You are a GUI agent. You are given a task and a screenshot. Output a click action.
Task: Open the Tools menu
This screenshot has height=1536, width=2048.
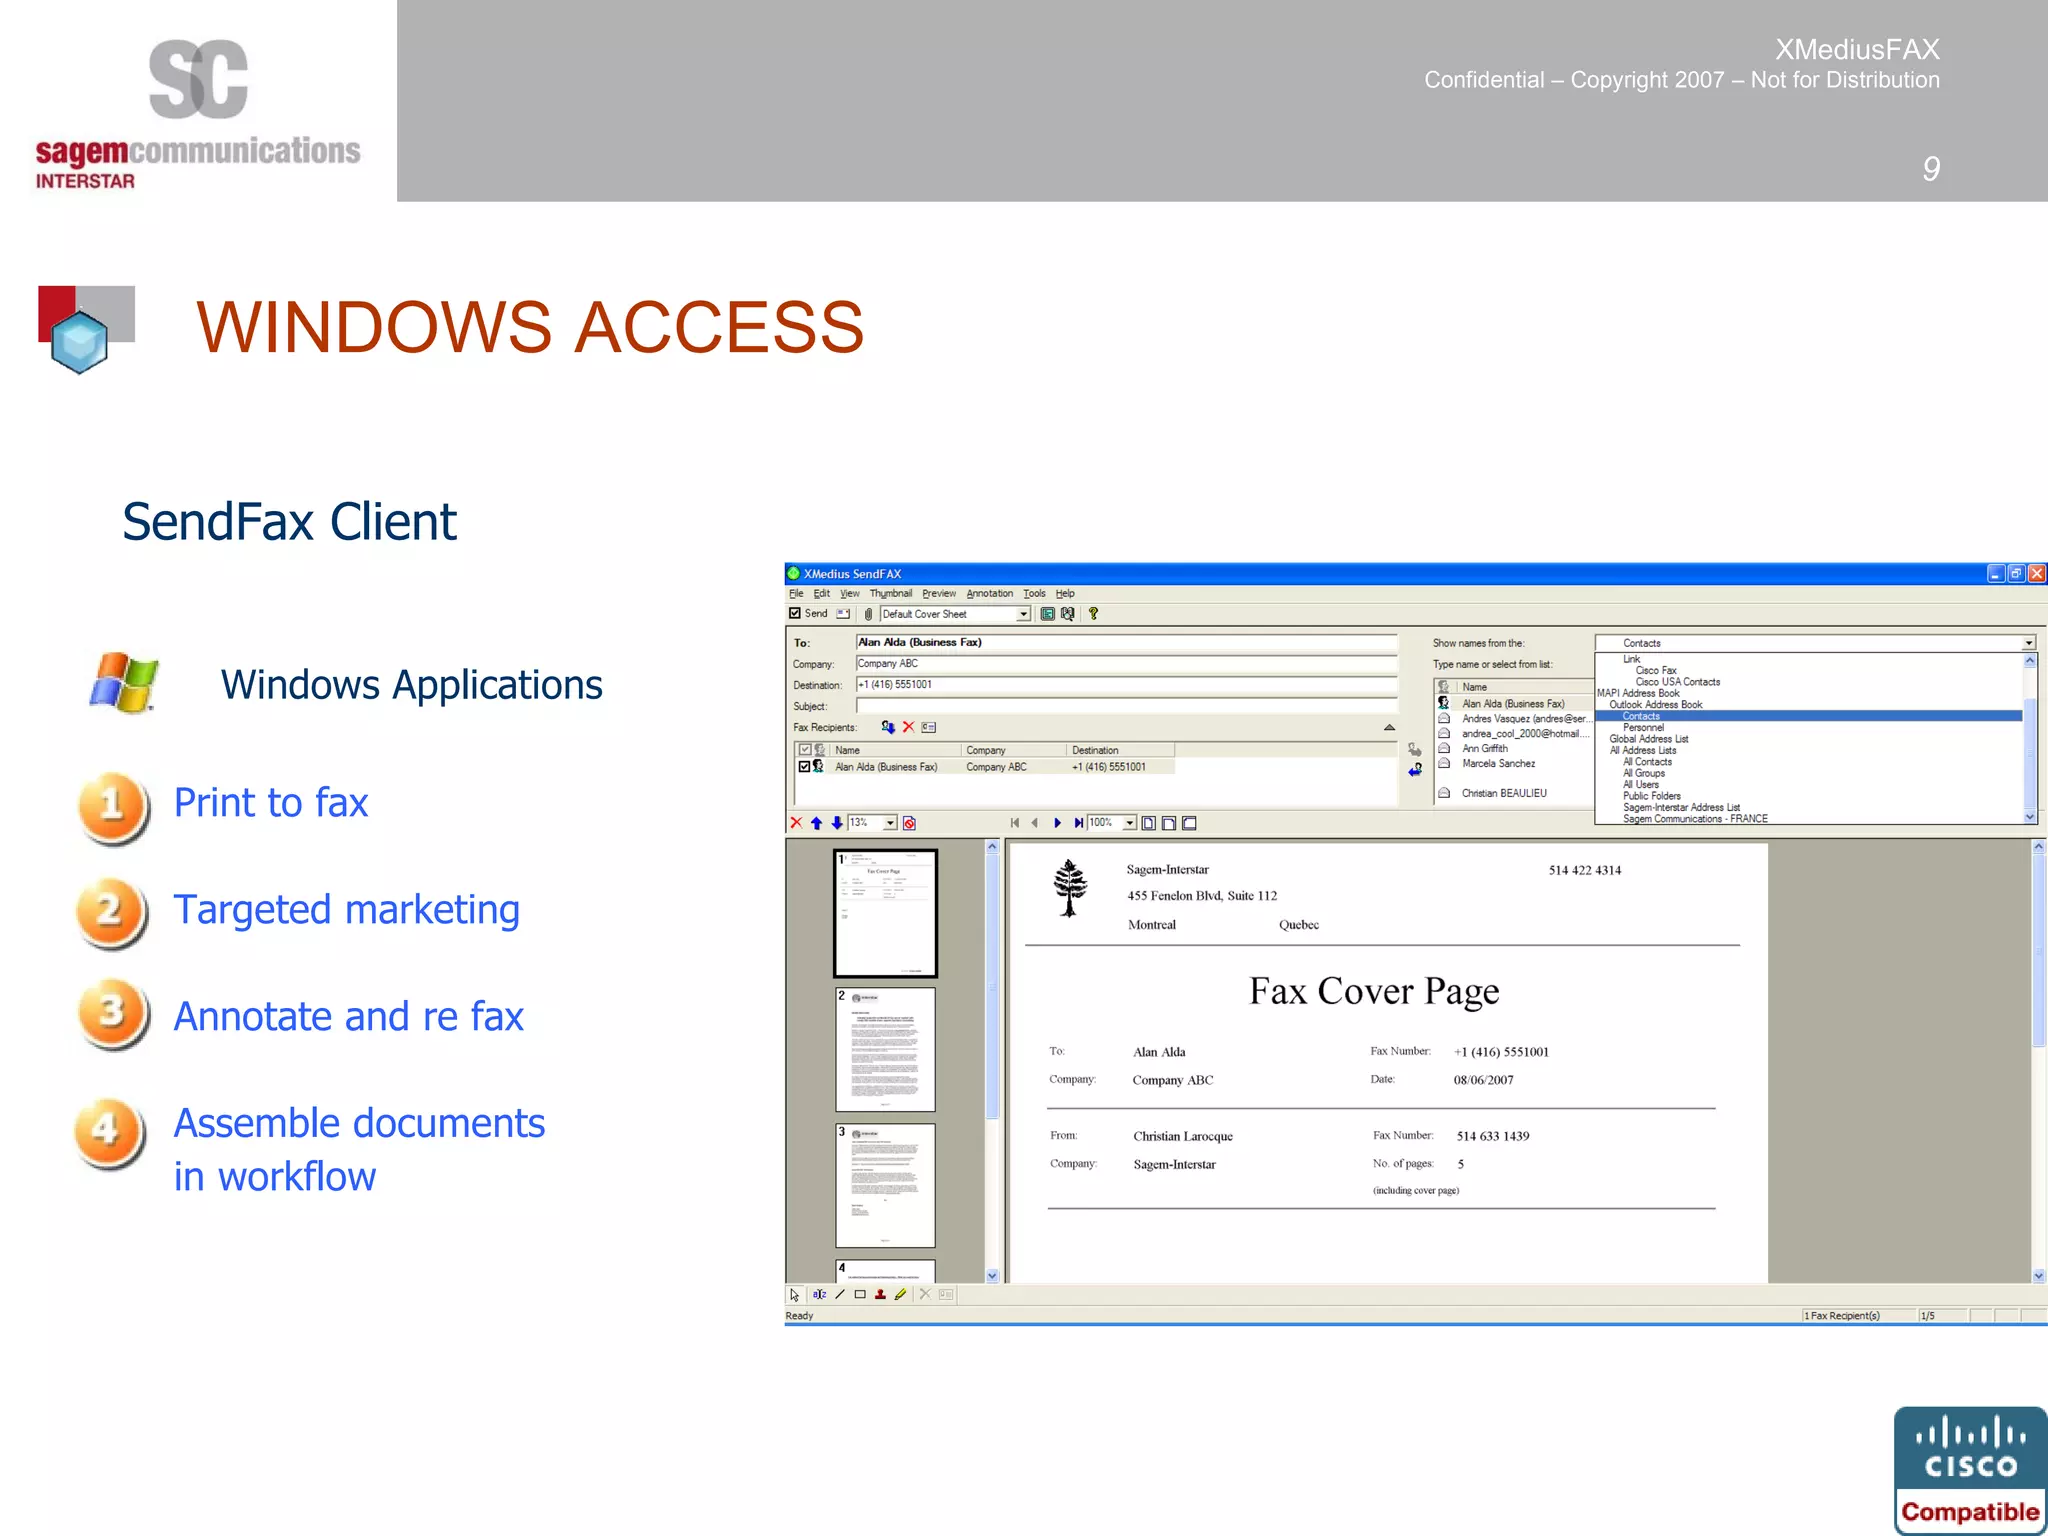(x=1034, y=593)
